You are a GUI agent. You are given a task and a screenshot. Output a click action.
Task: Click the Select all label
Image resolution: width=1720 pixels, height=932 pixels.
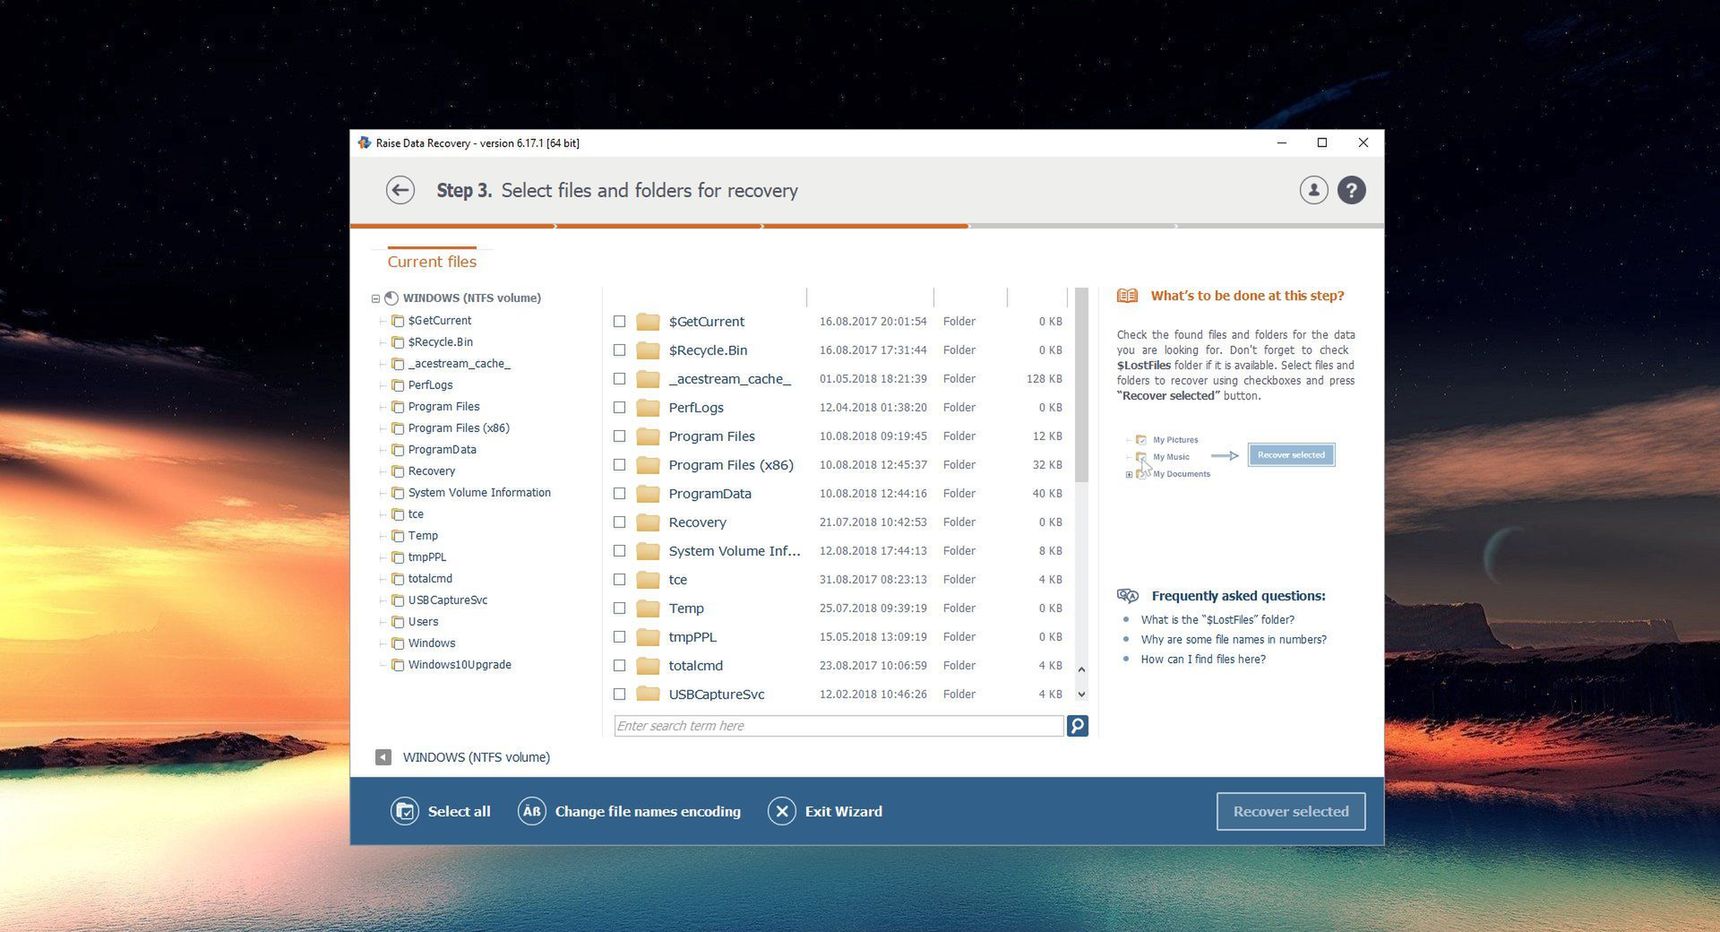[459, 811]
